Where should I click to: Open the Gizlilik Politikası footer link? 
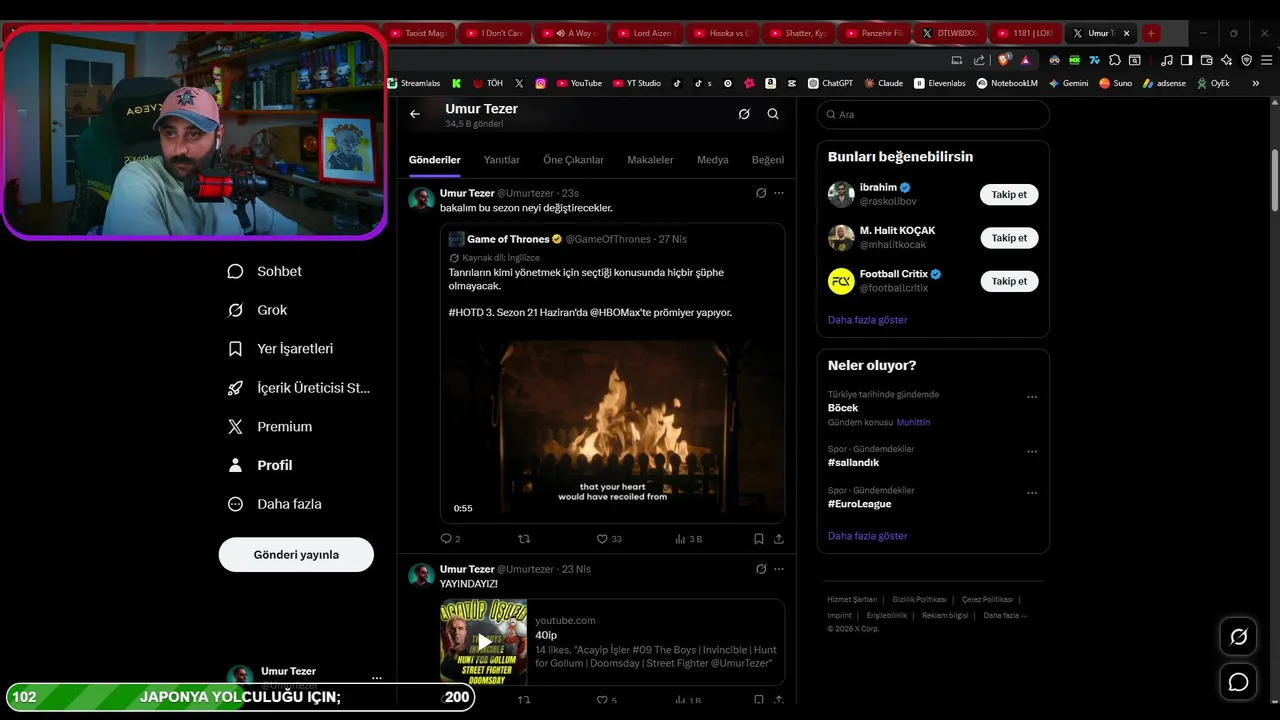(x=919, y=599)
